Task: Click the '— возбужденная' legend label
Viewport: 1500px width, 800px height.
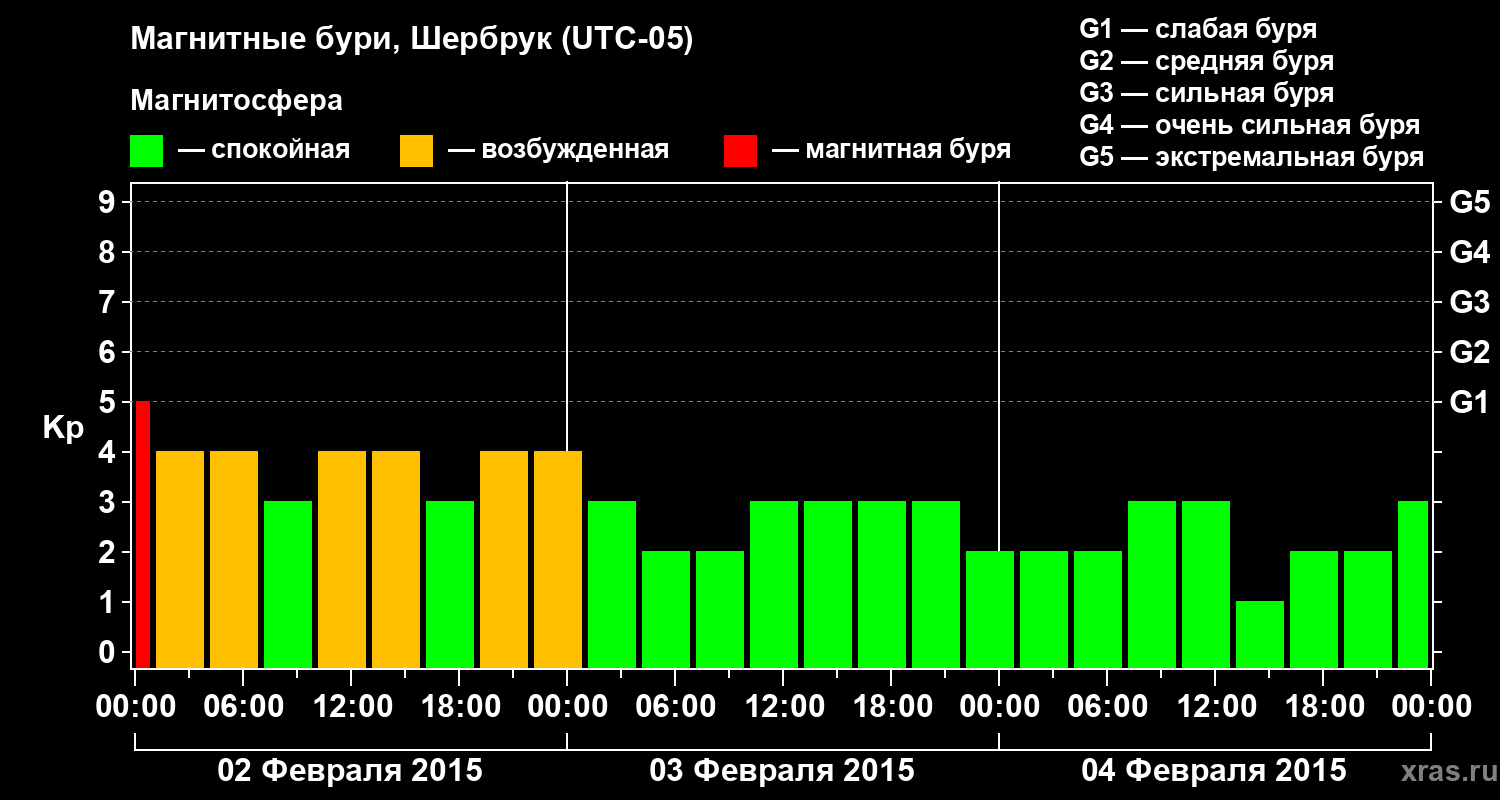Action: tap(558, 150)
